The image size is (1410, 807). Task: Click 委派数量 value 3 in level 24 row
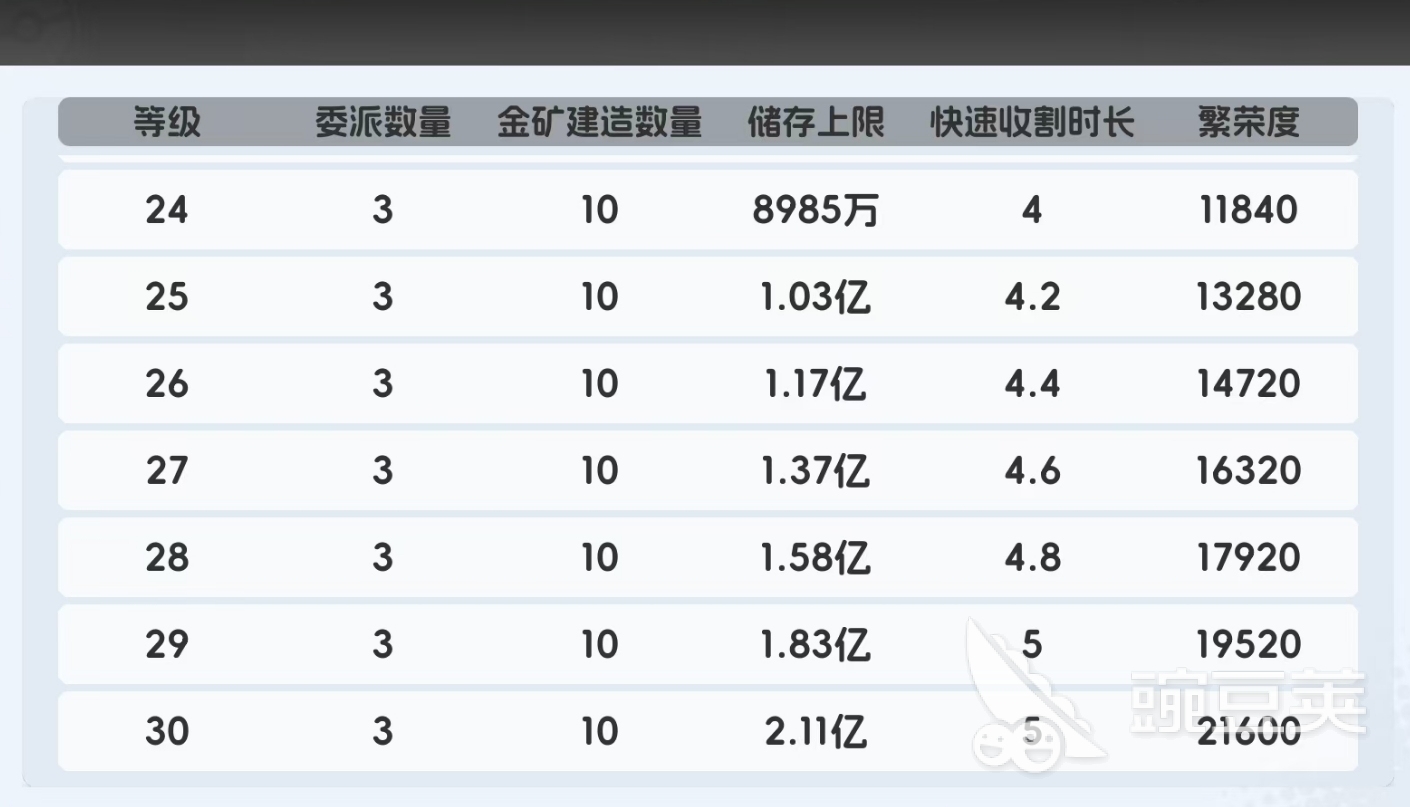[383, 210]
